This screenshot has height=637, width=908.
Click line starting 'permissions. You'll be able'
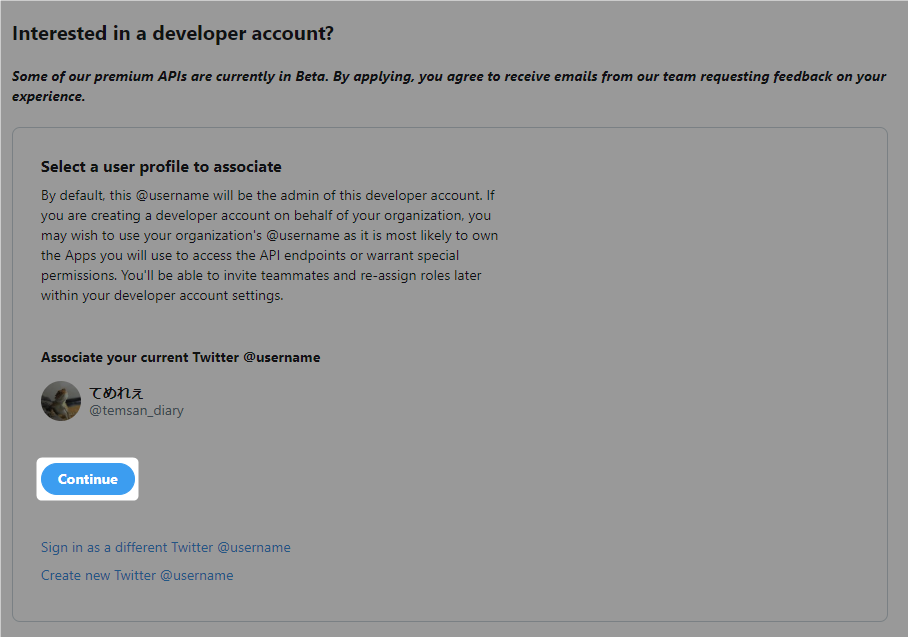coord(261,276)
